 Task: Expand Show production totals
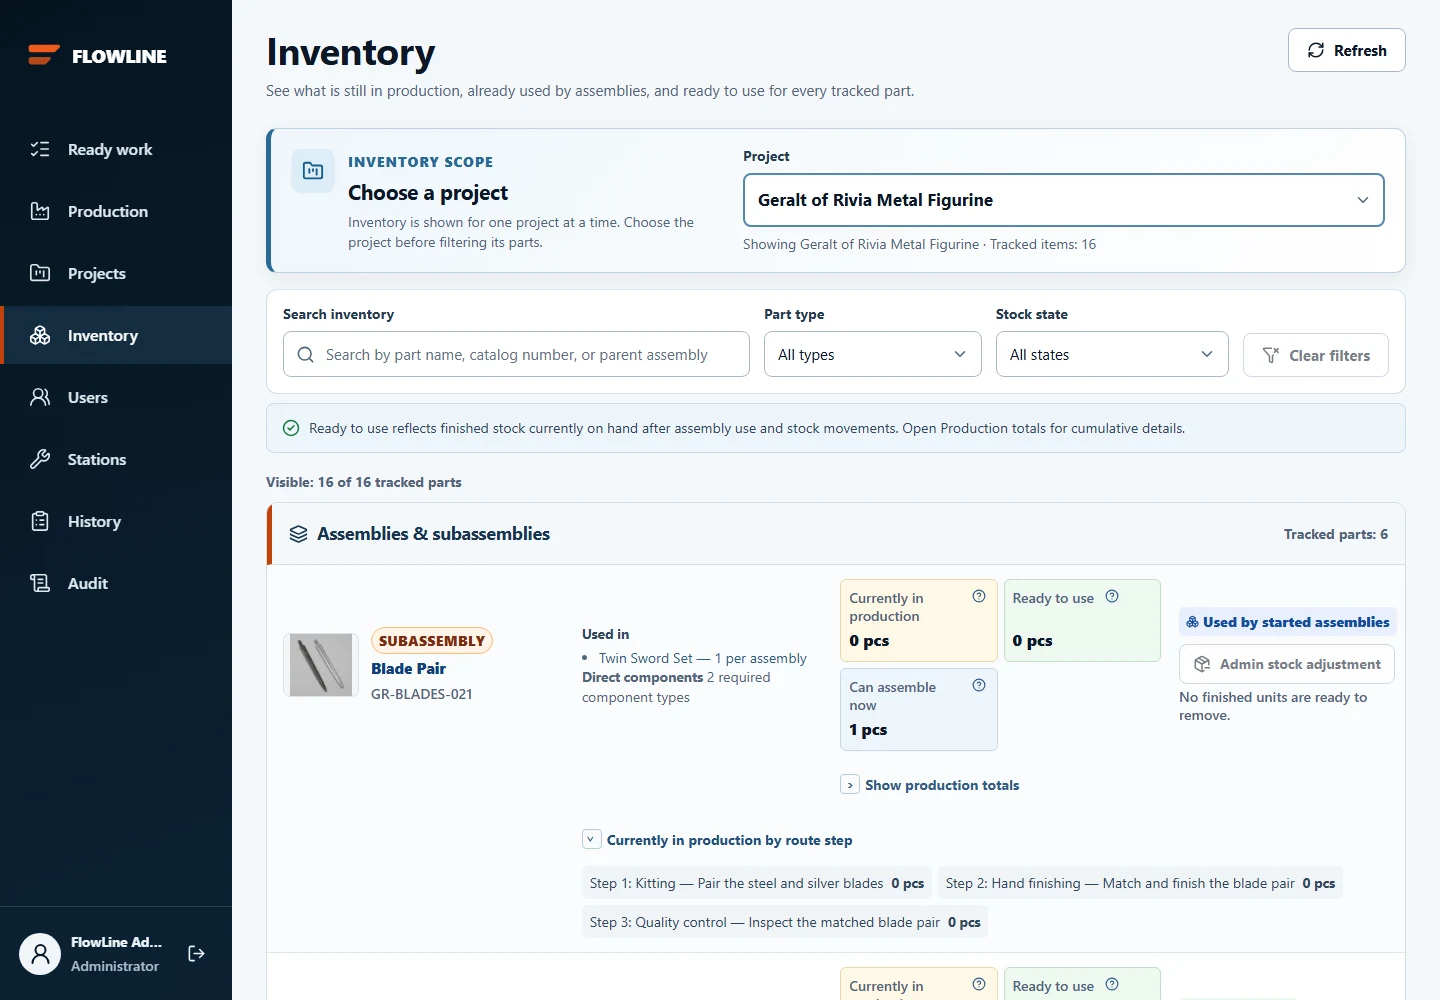[x=930, y=785]
